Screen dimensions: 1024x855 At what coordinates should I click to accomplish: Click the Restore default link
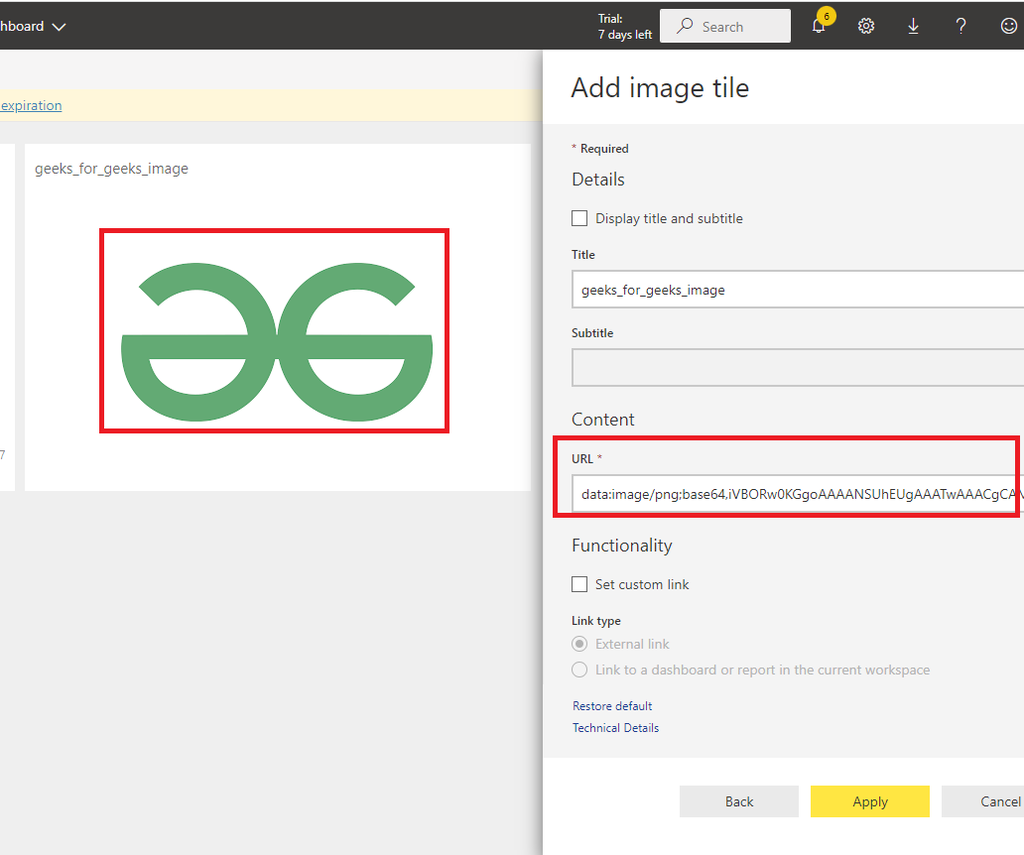pyautogui.click(x=612, y=706)
